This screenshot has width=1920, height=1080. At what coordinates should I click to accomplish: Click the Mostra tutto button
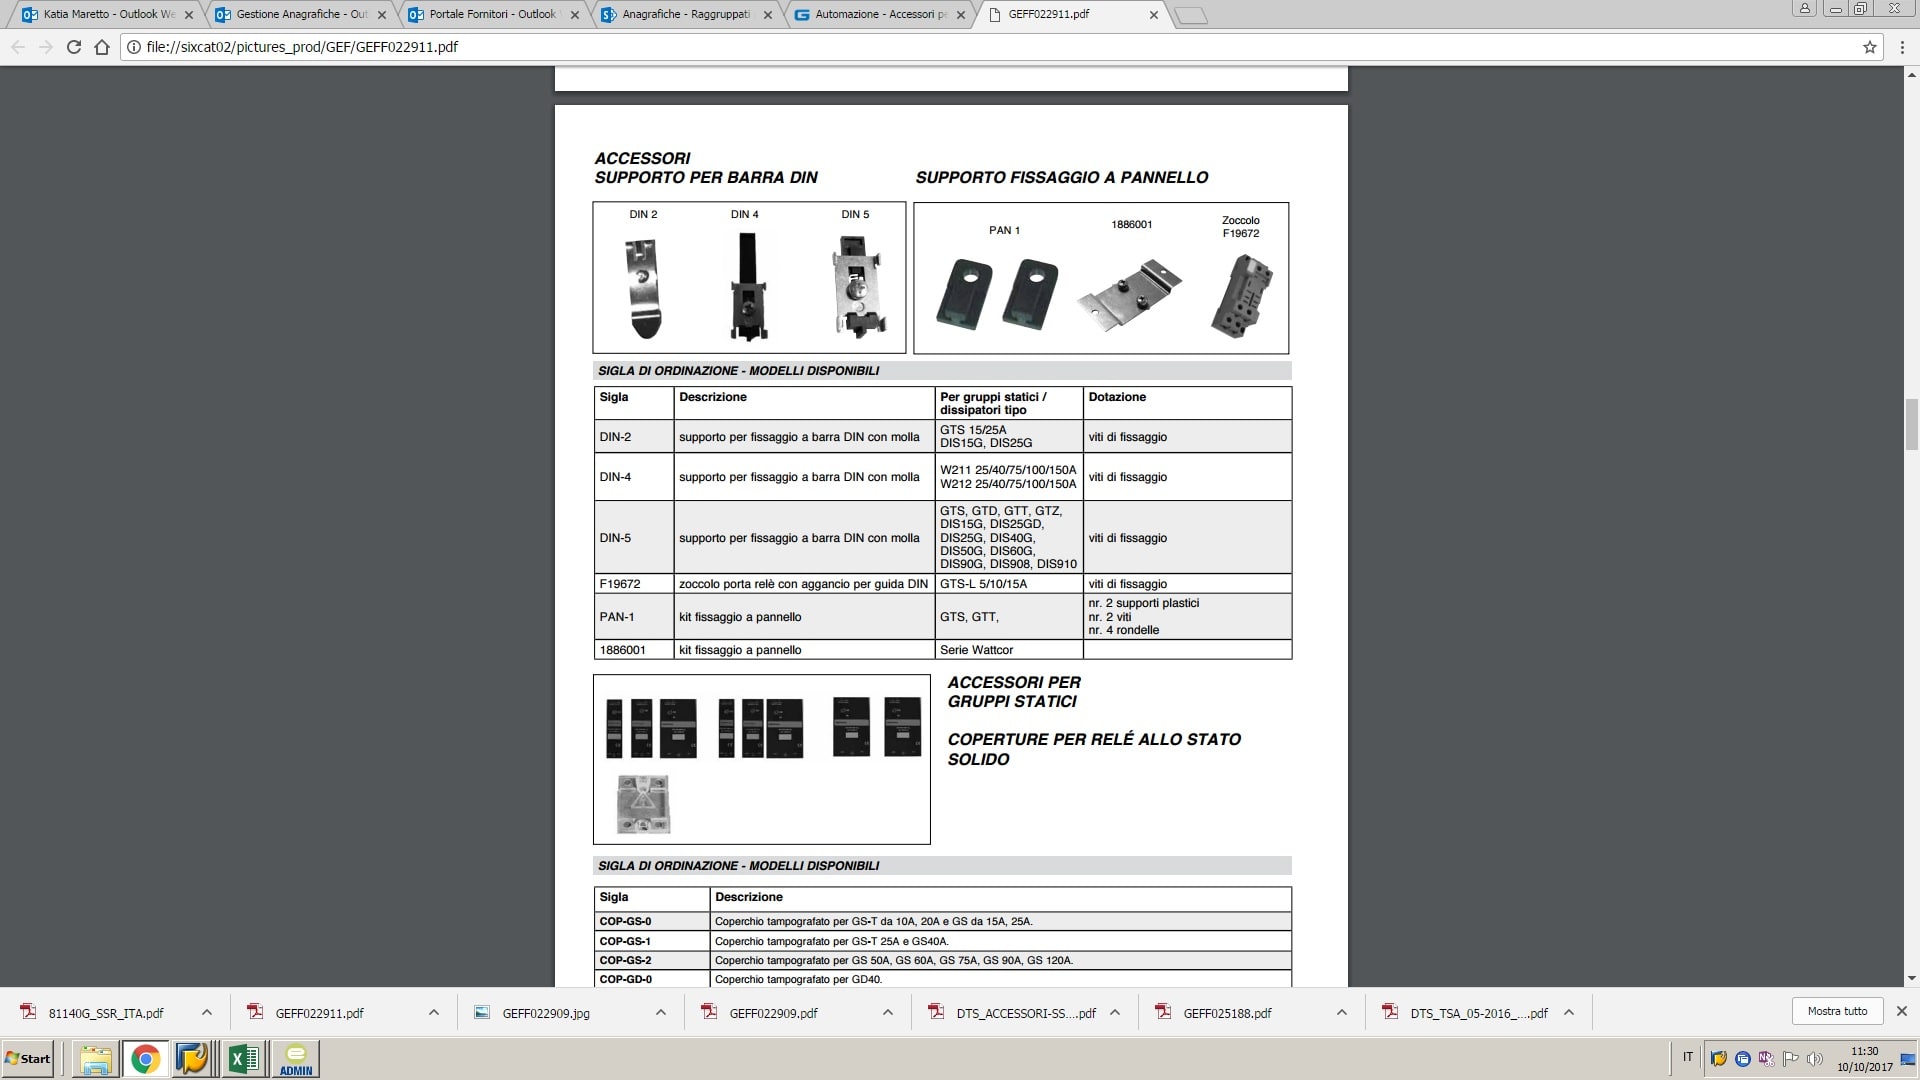1838,1011
